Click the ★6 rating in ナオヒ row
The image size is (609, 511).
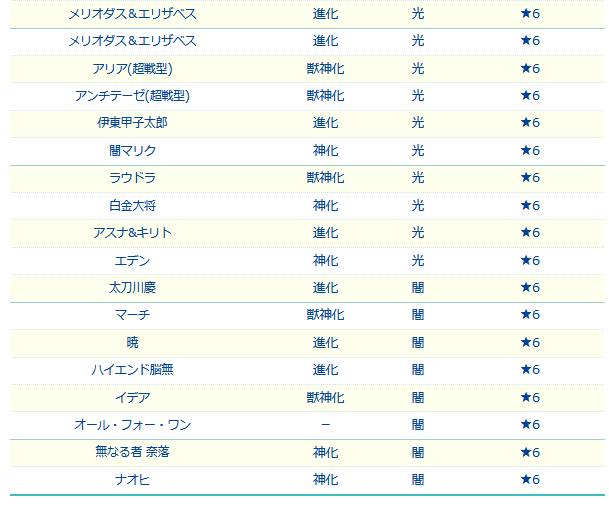pyautogui.click(x=530, y=480)
